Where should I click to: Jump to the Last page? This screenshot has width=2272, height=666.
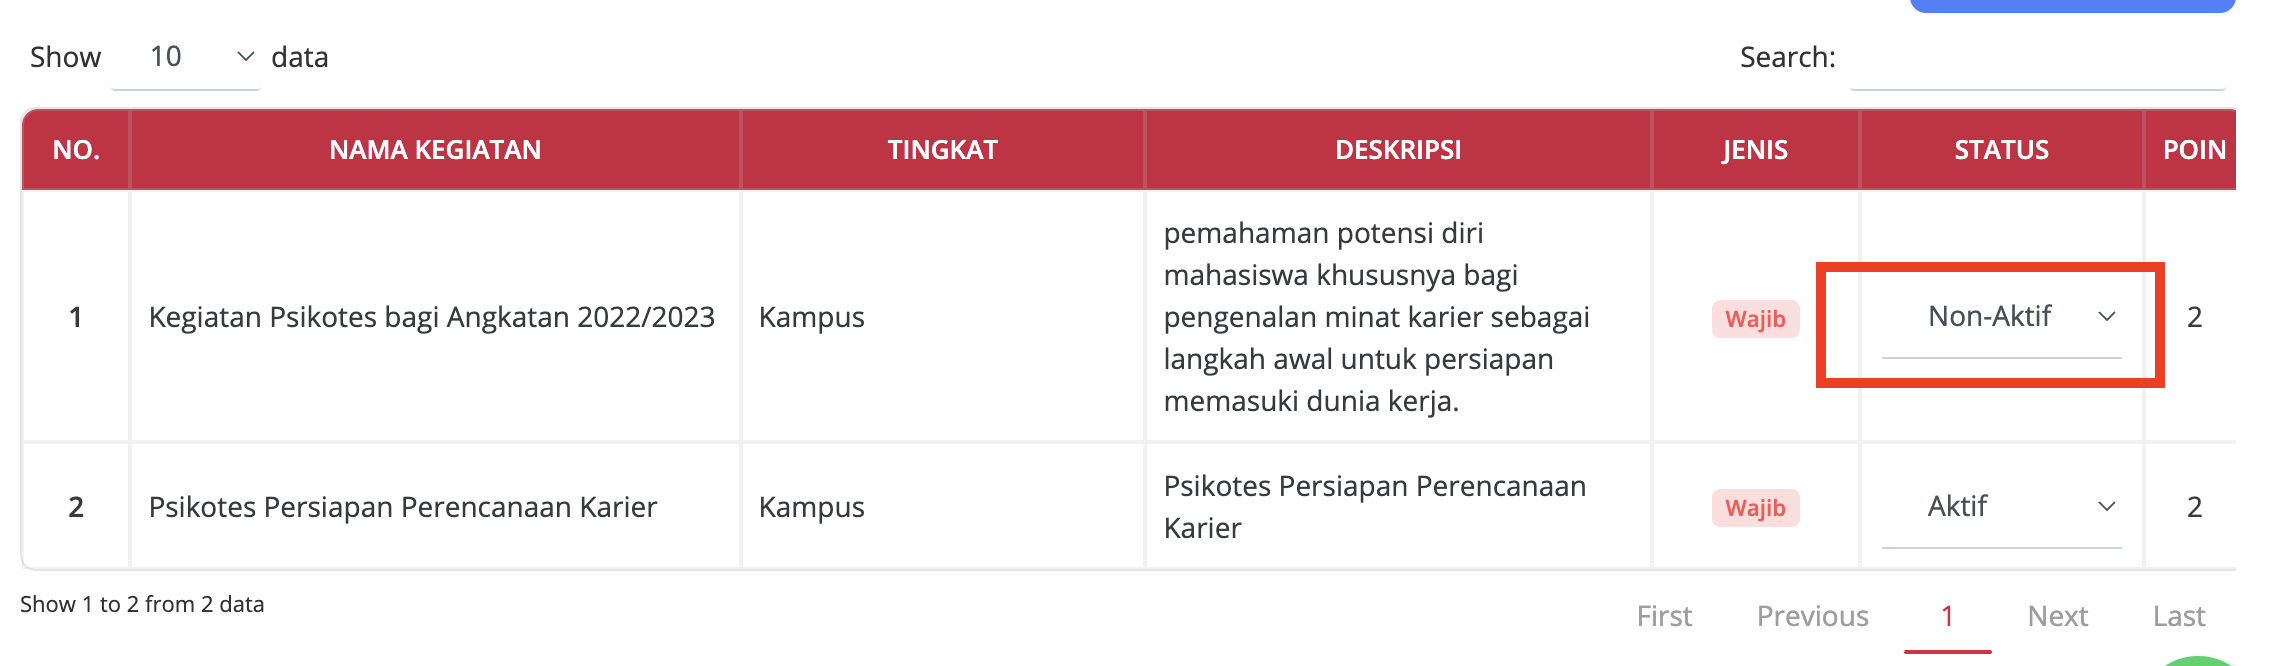pos(2179,616)
